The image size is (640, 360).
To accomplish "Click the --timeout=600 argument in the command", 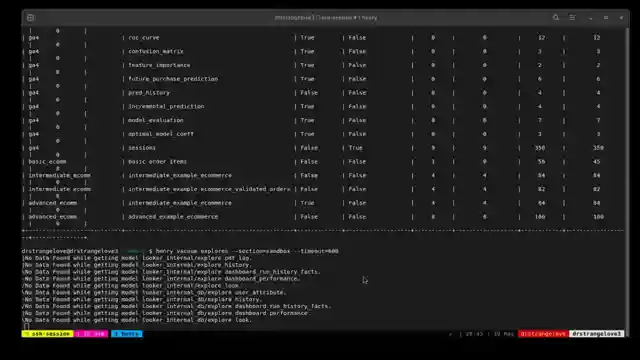I will [316, 251].
